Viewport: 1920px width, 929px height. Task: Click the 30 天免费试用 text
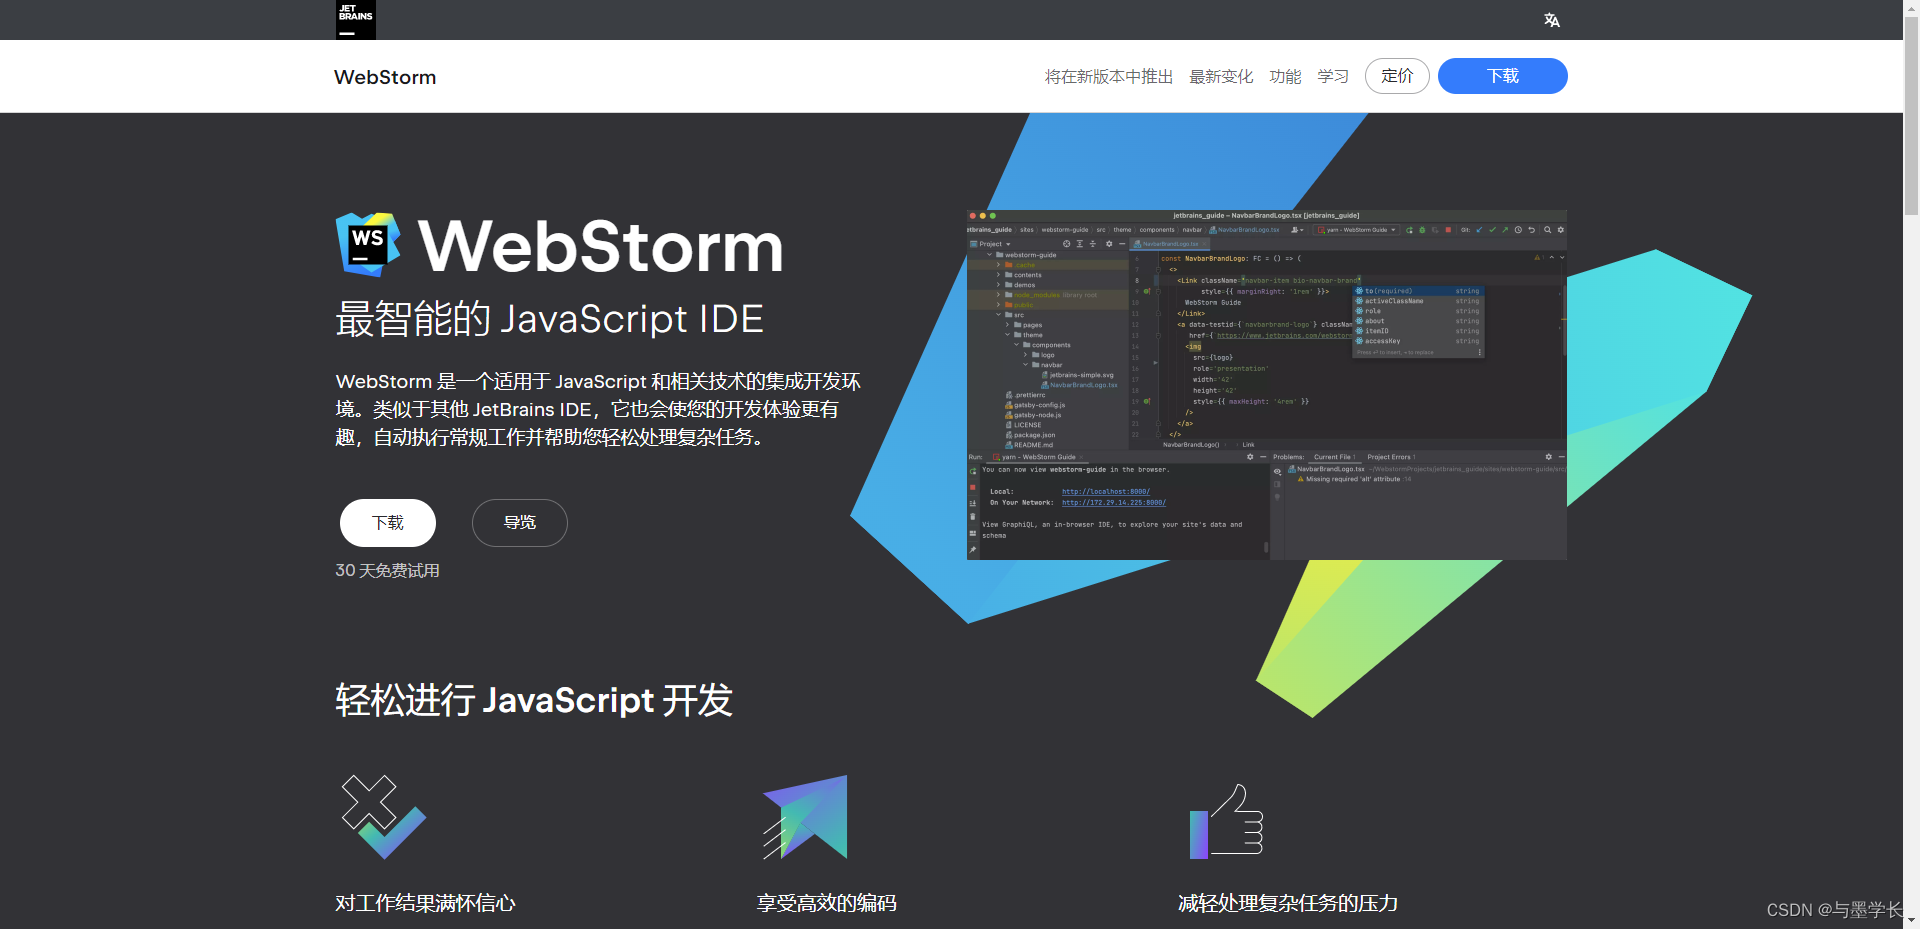(x=388, y=570)
